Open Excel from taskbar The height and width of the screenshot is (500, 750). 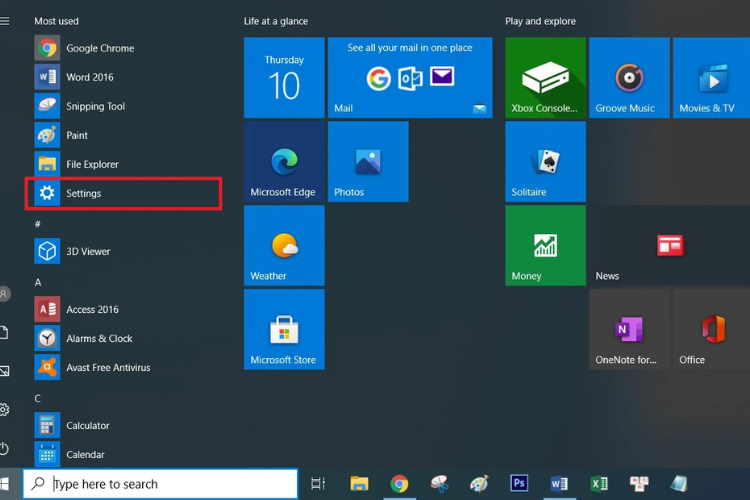(598, 484)
